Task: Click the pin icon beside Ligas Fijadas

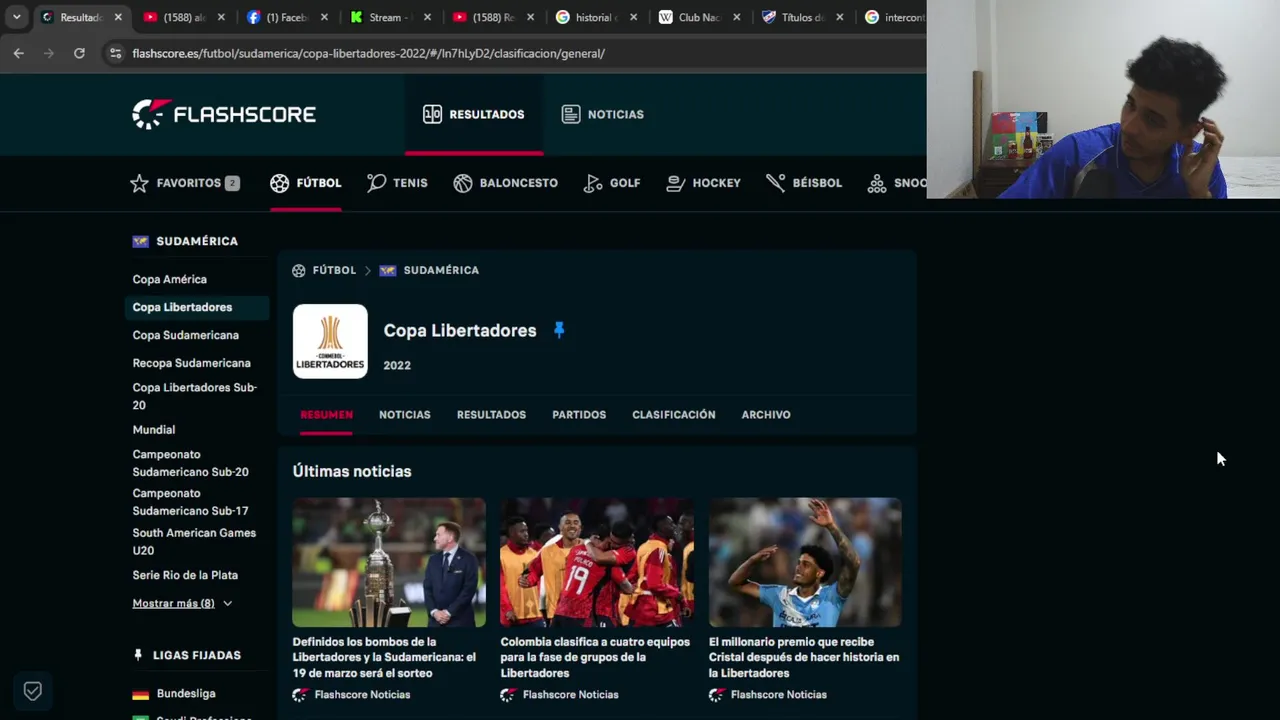Action: coord(138,655)
